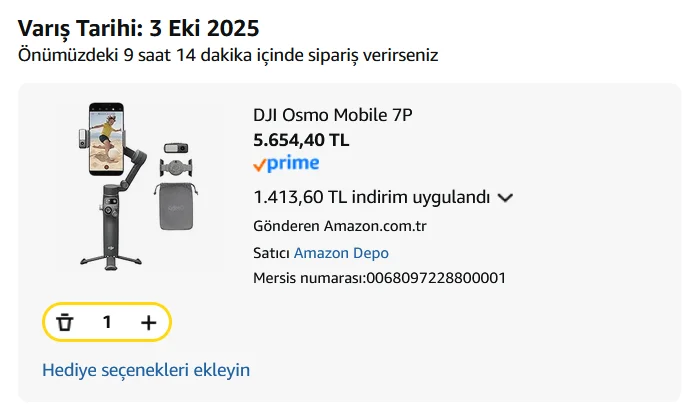Increase quantity with the plus icon
Screen dimensions: 692x419
pyautogui.click(x=149, y=322)
